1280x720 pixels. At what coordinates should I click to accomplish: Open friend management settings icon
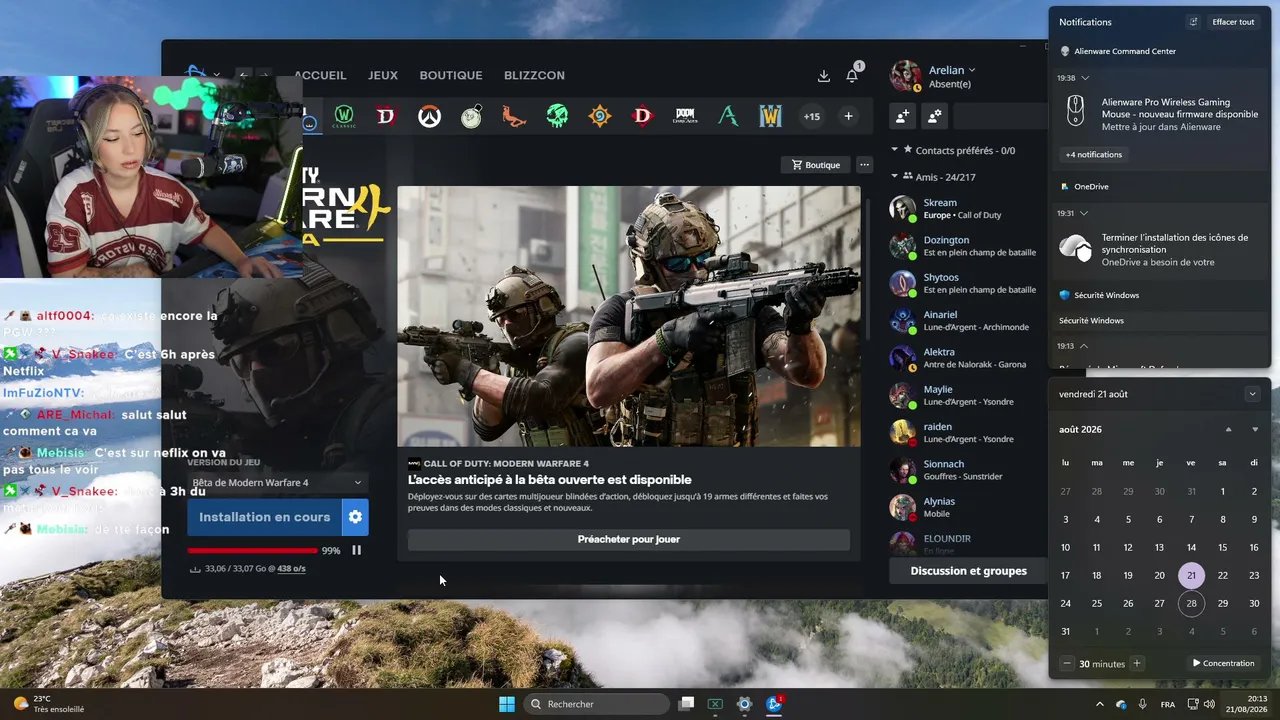click(934, 116)
